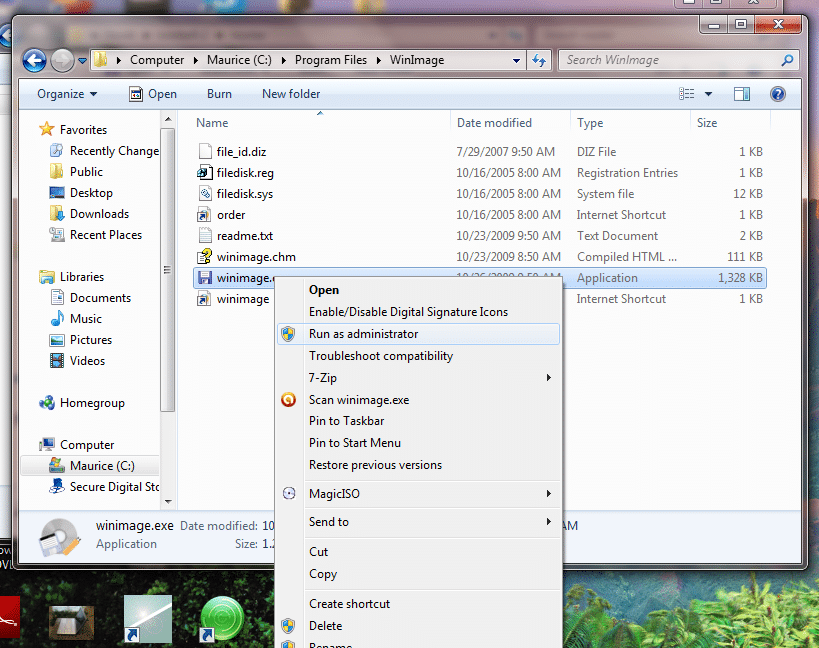Click Burn on the toolbar
819x648 pixels.
tap(219, 94)
